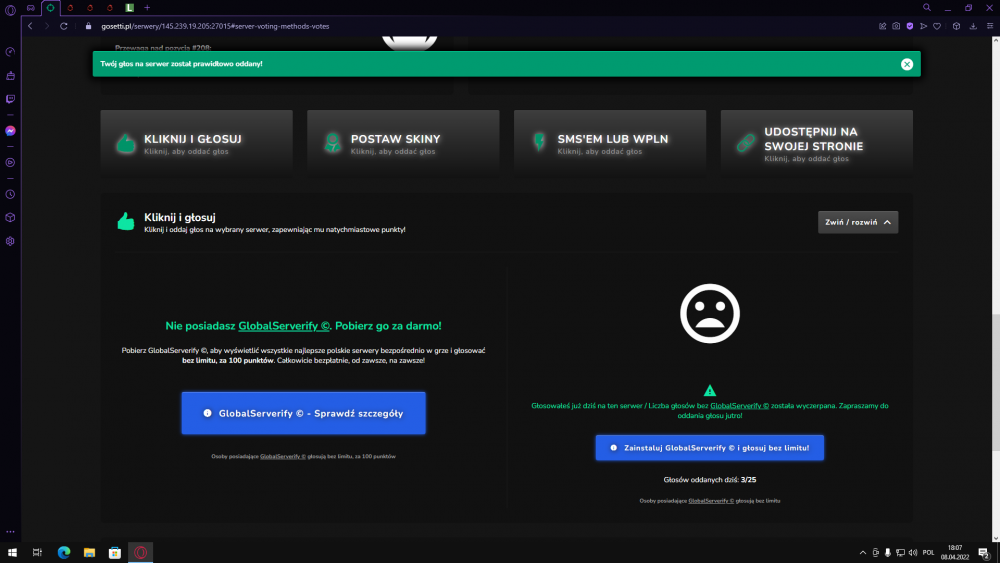The height and width of the screenshot is (563, 1000).
Task: Open the extensions cube icon in address bar
Action: pos(956,26)
